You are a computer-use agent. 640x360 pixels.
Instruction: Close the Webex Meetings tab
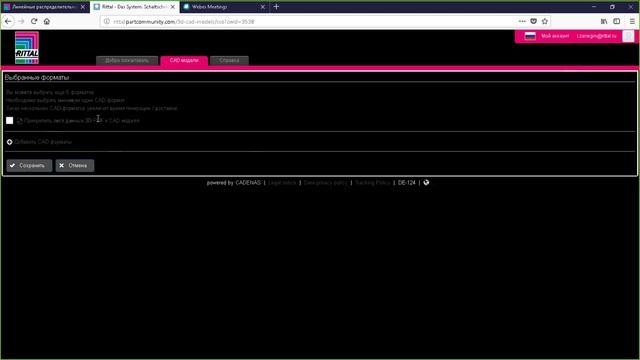[263, 7]
